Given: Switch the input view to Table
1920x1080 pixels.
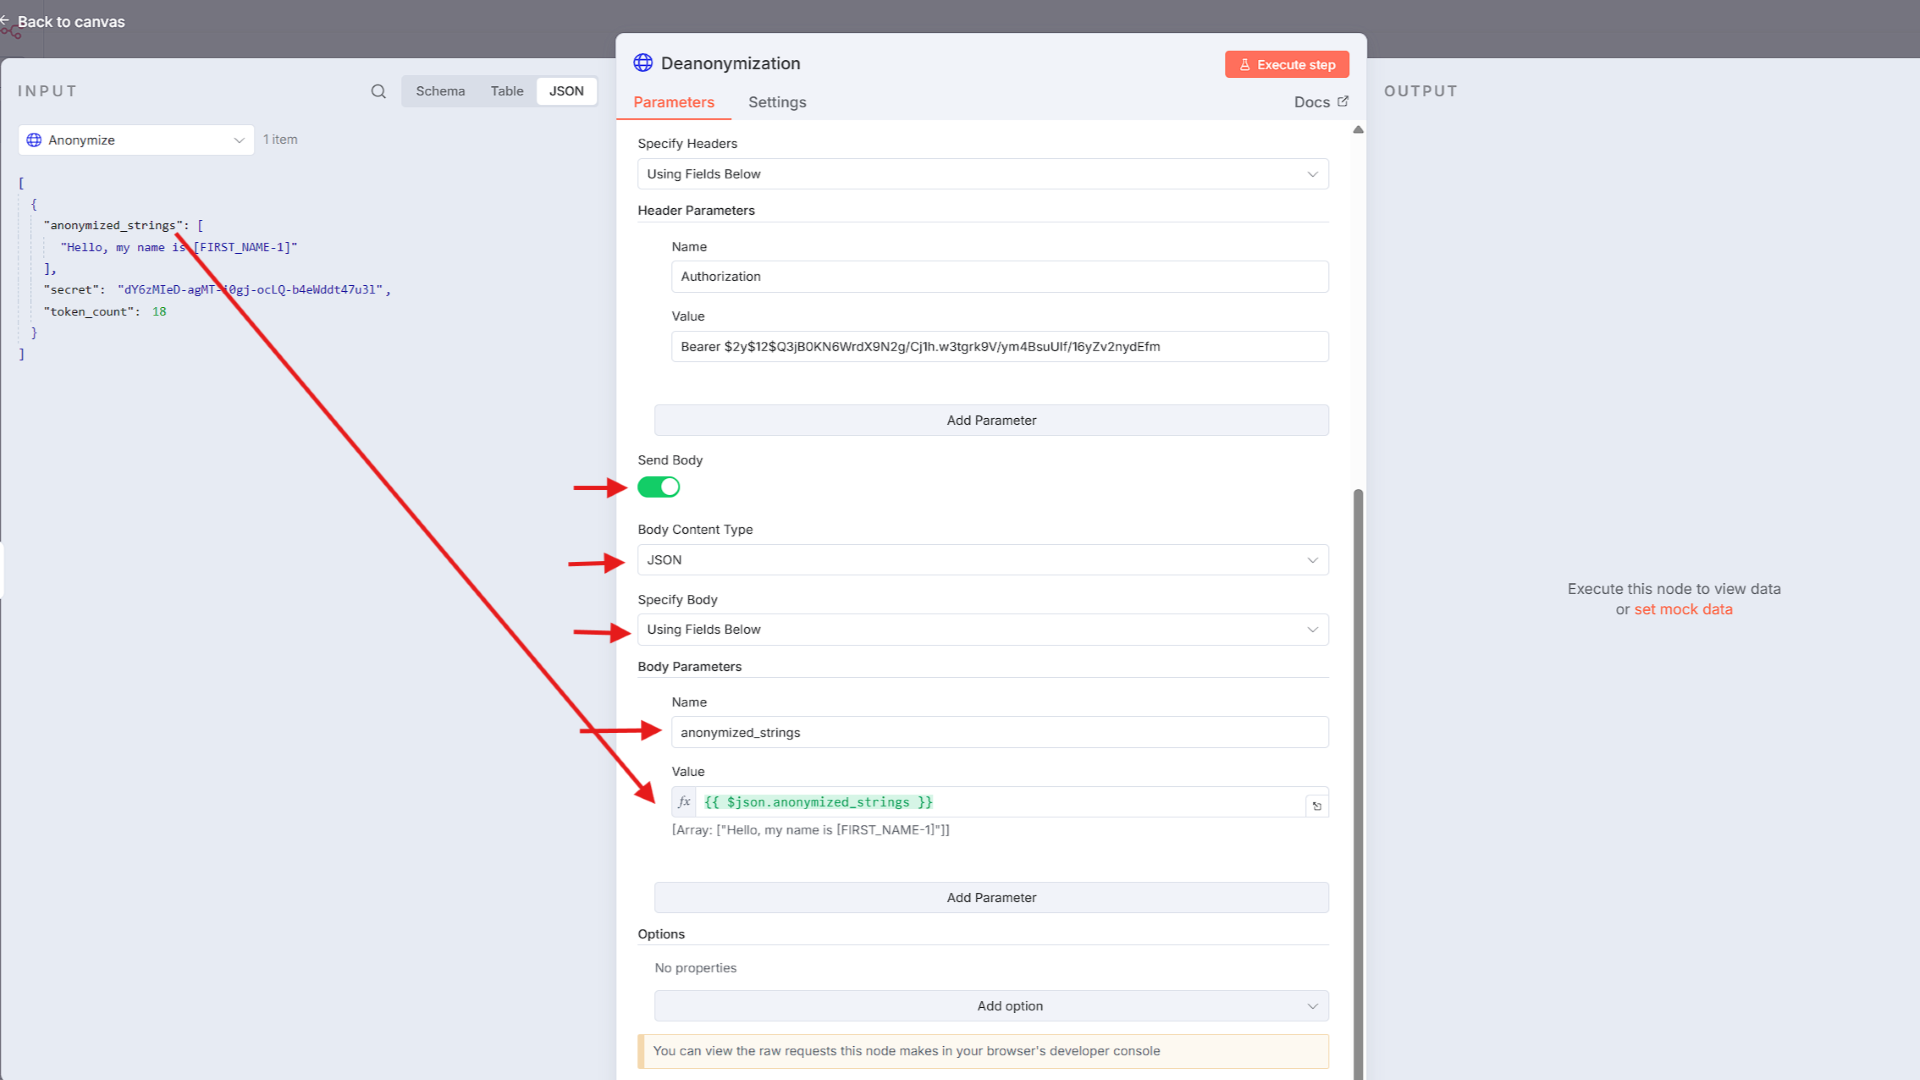Looking at the screenshot, I should pos(507,91).
